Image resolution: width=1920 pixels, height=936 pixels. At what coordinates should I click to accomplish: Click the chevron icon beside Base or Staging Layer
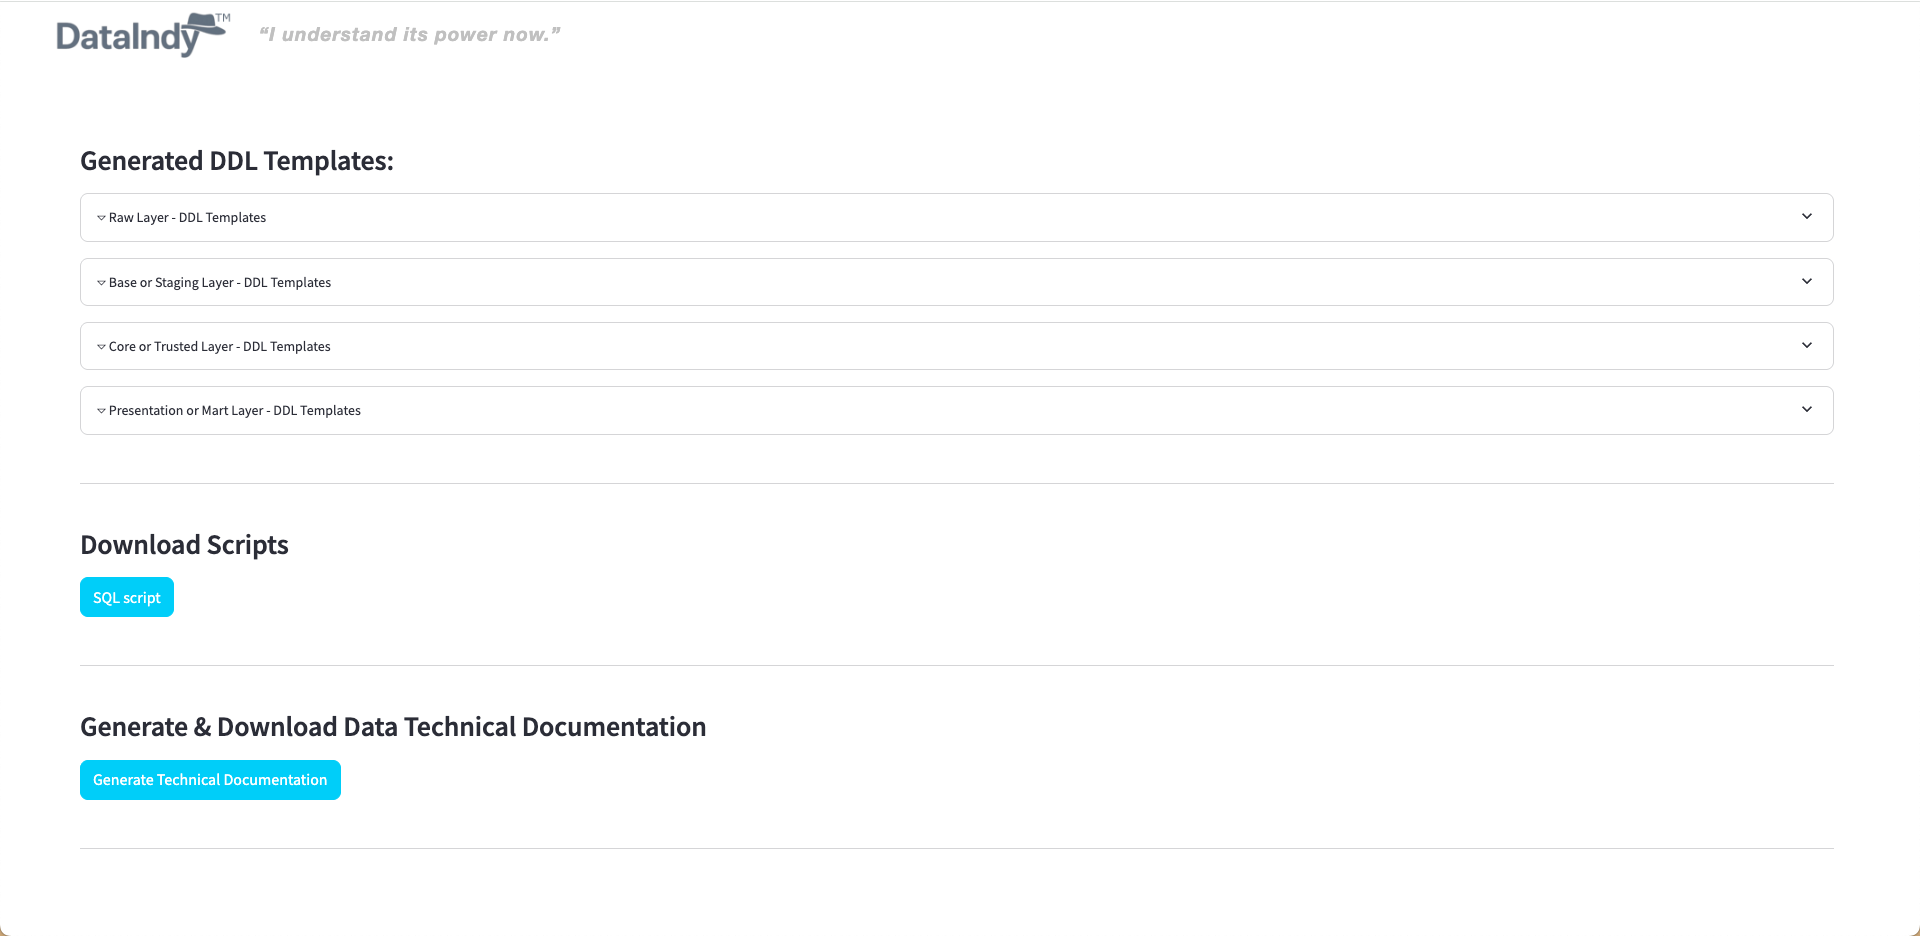pyautogui.click(x=100, y=282)
